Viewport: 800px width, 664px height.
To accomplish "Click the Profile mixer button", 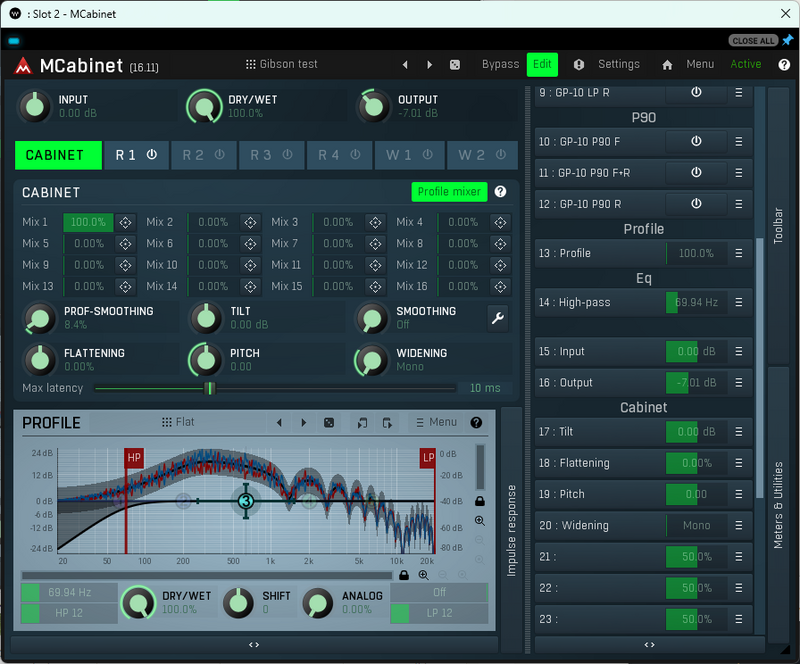I will [449, 192].
